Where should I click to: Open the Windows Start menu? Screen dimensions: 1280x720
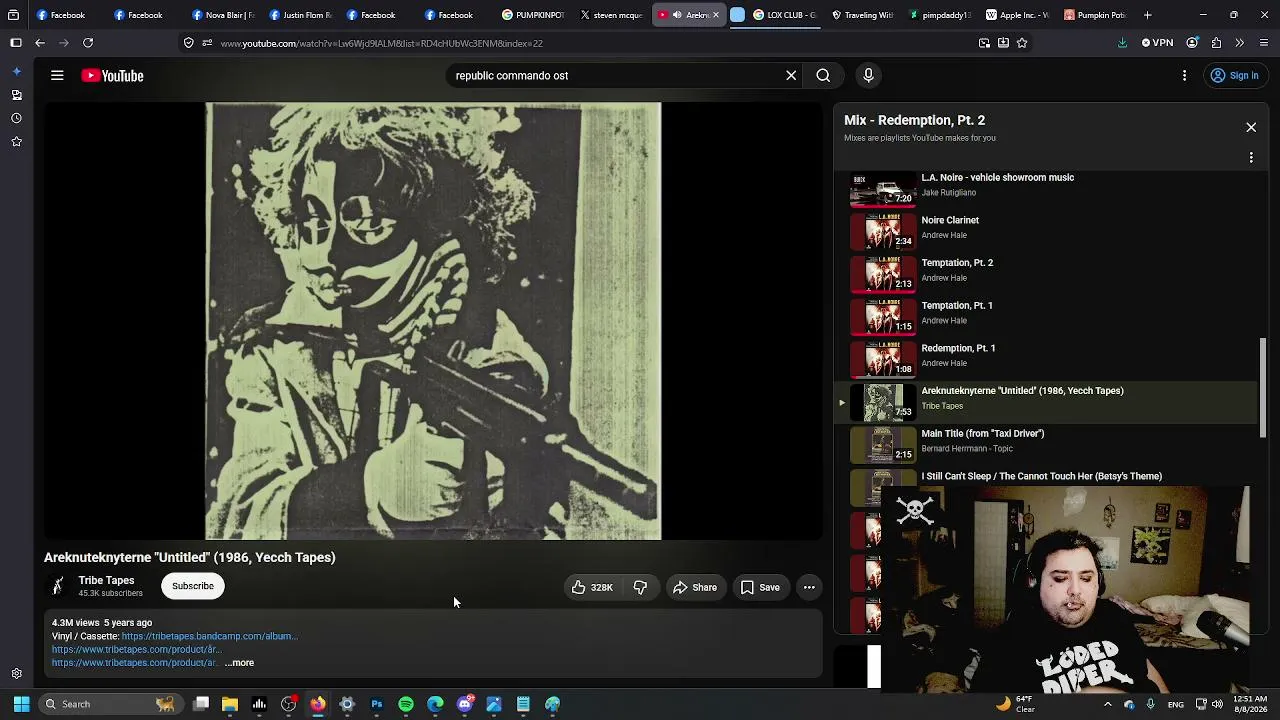click(21, 704)
